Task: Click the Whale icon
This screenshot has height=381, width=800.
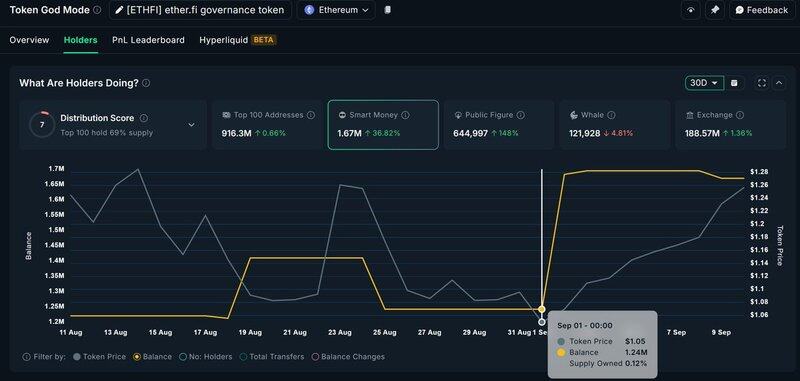Action: 573,115
